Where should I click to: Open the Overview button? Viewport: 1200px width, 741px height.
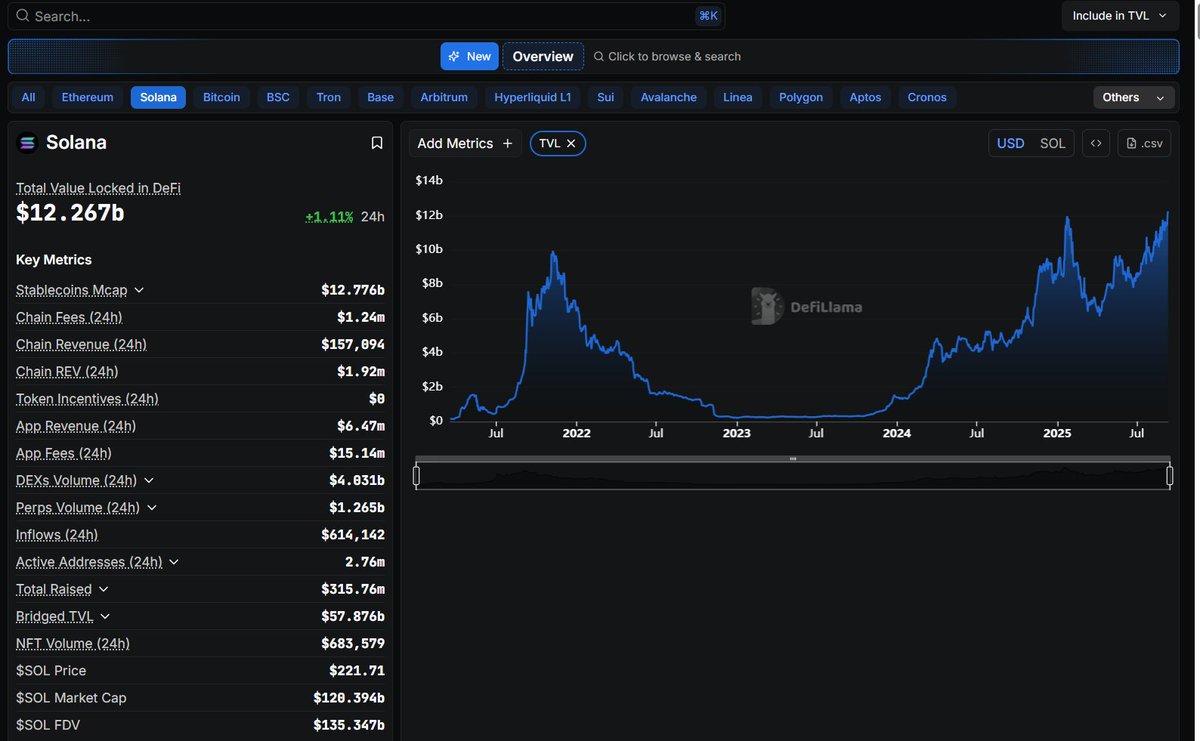[543, 56]
